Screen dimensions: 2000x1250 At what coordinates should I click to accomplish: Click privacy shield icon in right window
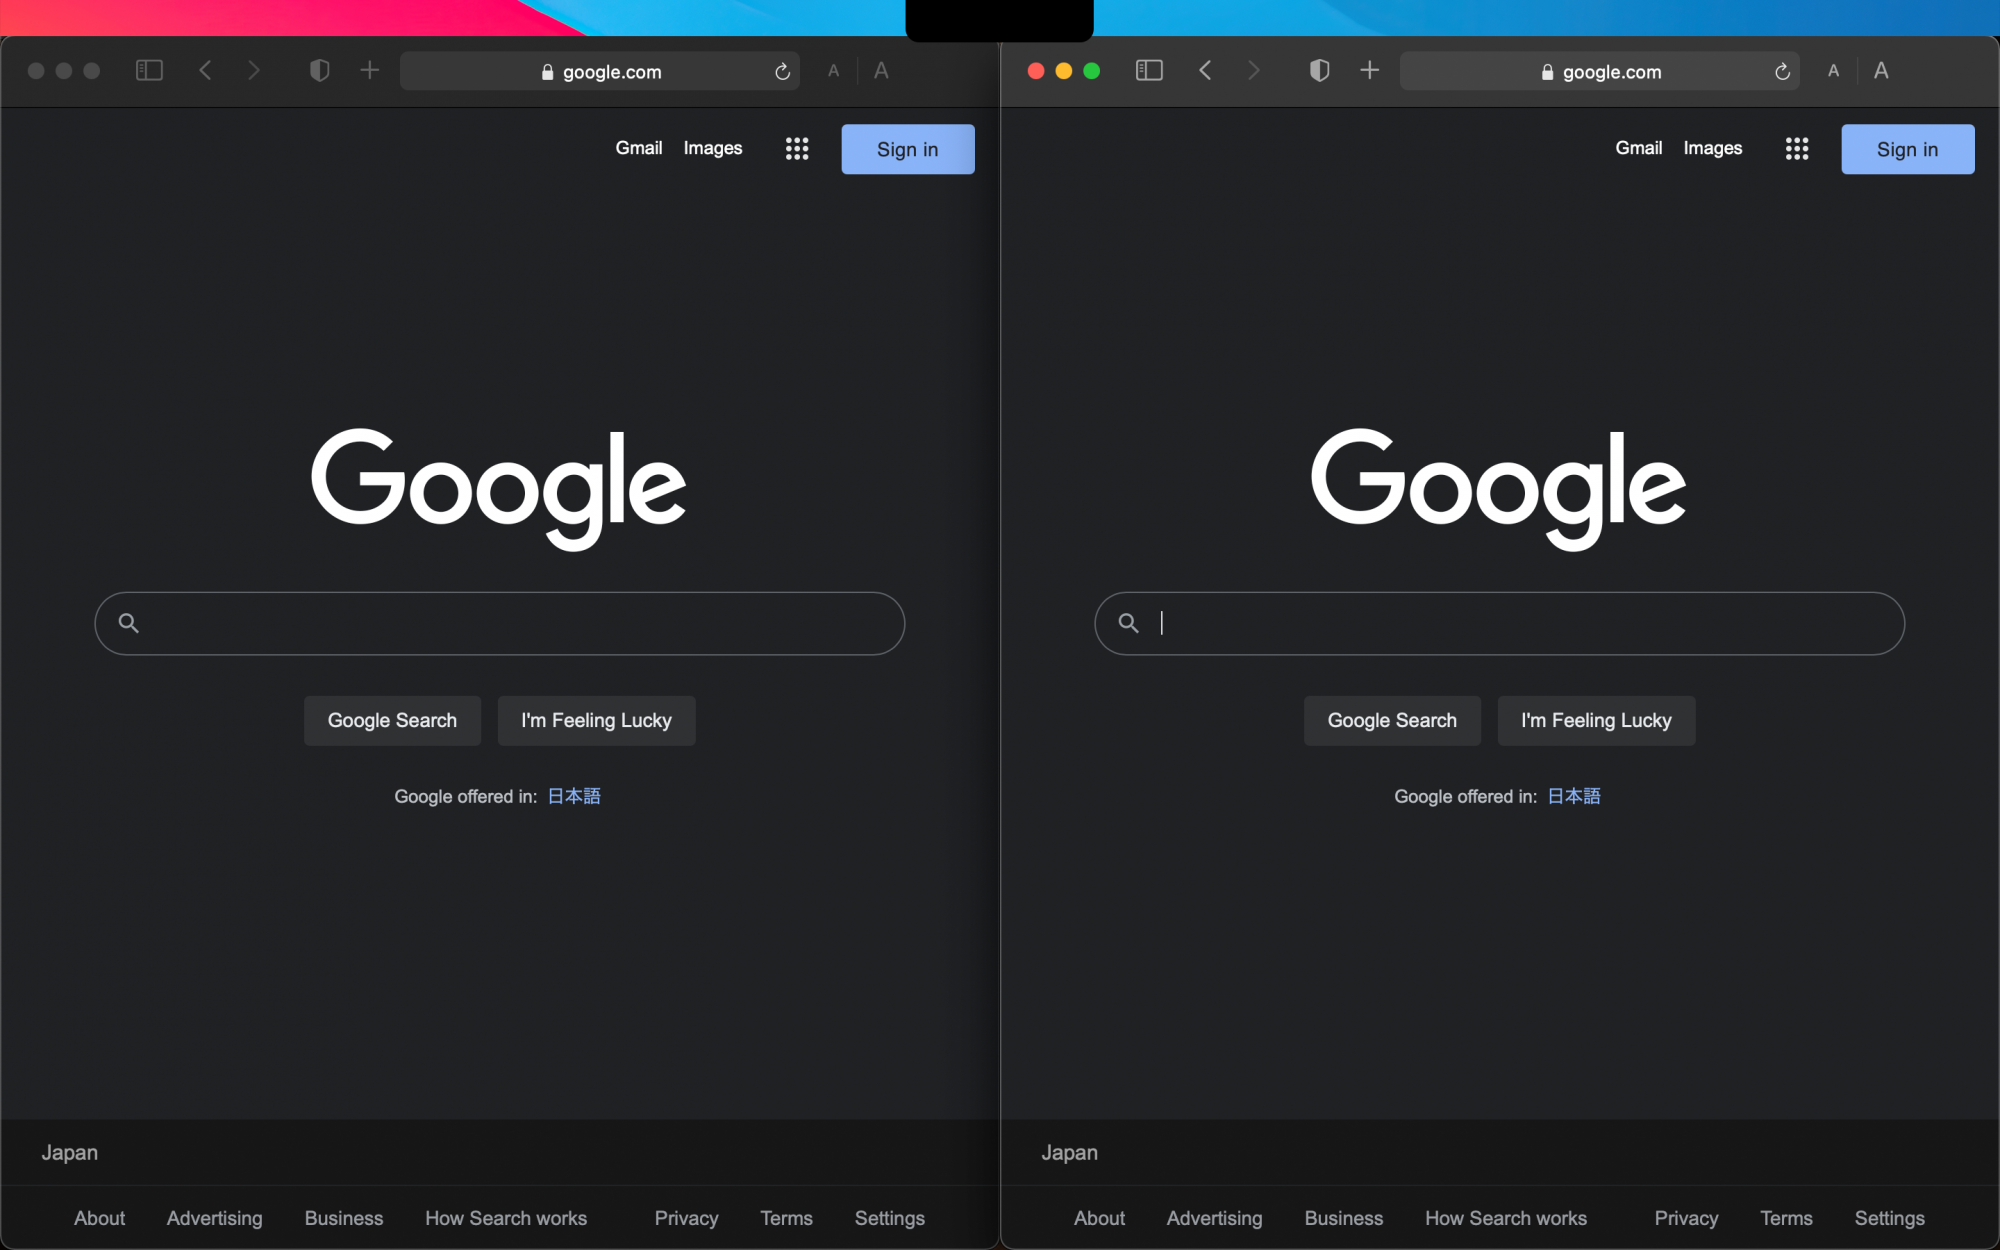pos(1319,70)
